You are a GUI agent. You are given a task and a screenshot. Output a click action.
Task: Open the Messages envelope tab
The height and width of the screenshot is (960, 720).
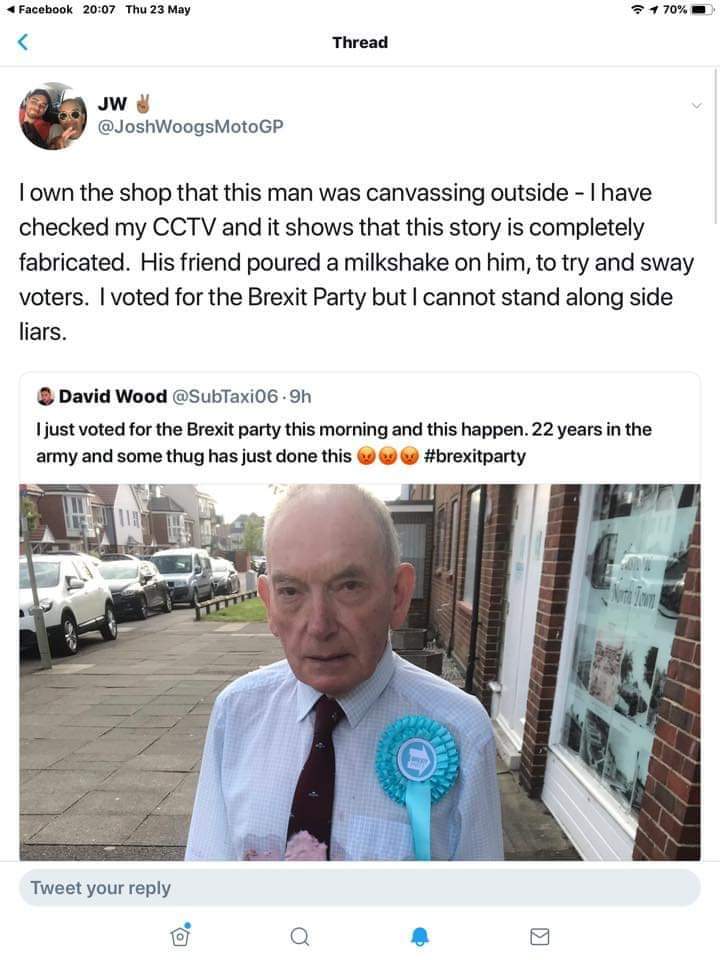(x=539, y=936)
